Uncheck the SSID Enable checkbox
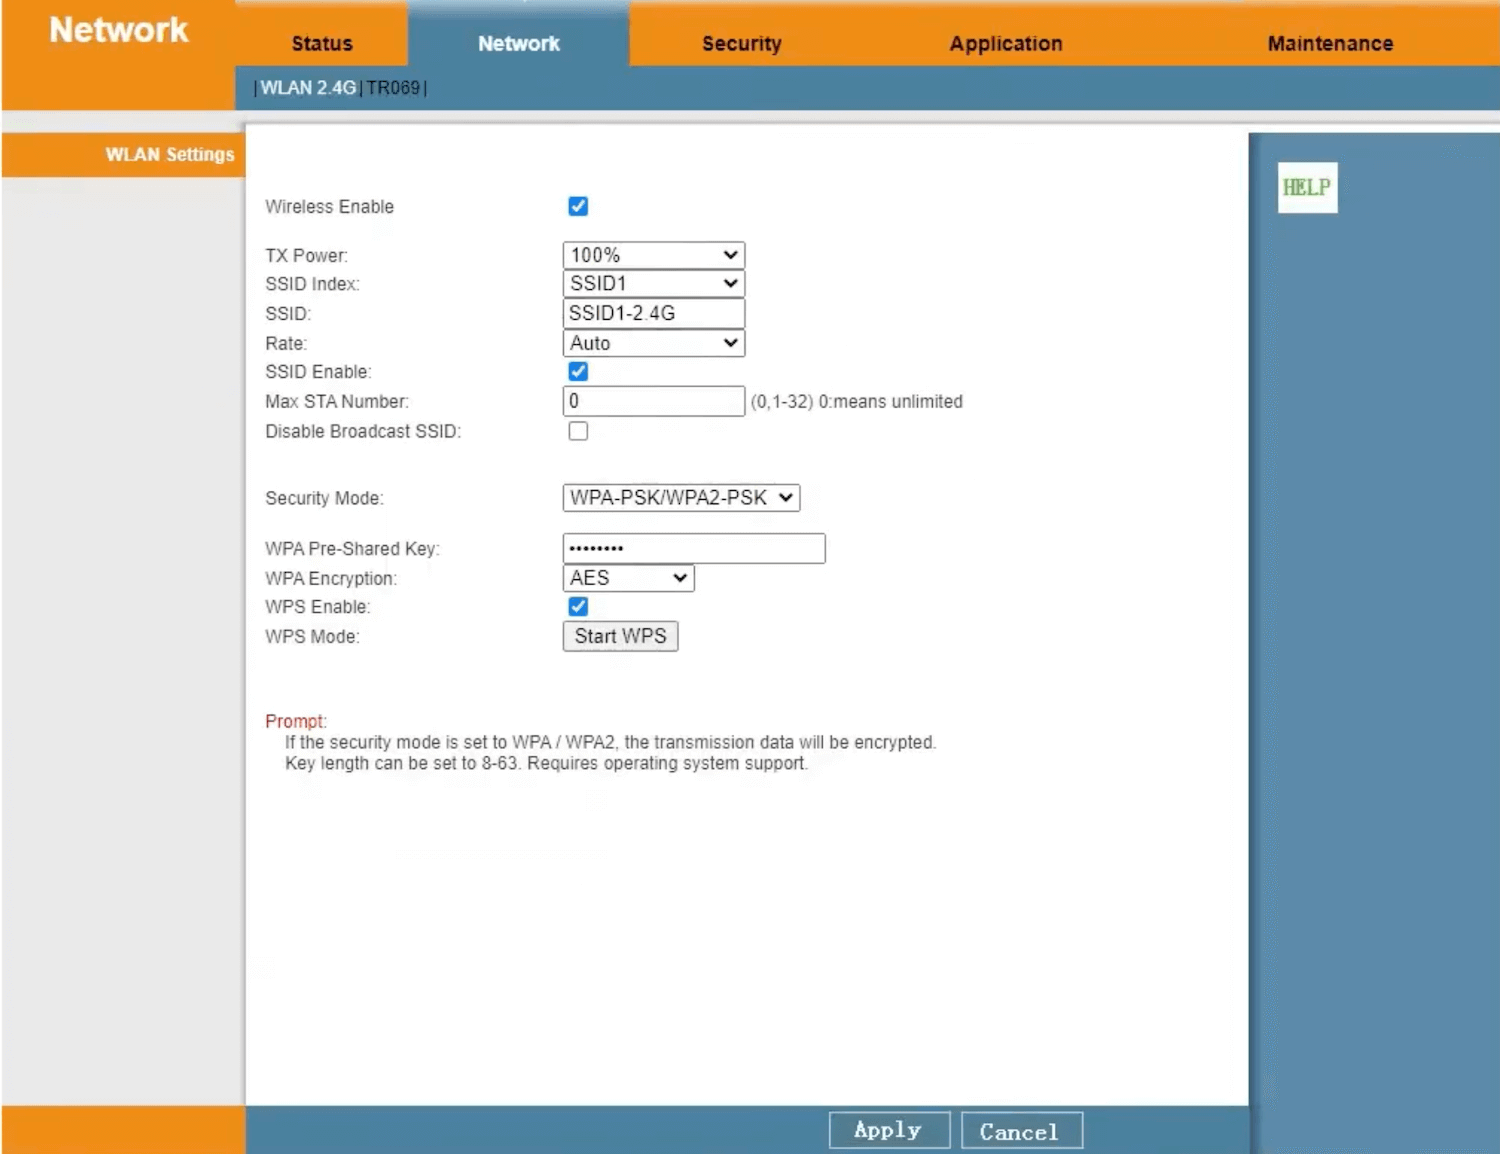The image size is (1500, 1154). 578,371
